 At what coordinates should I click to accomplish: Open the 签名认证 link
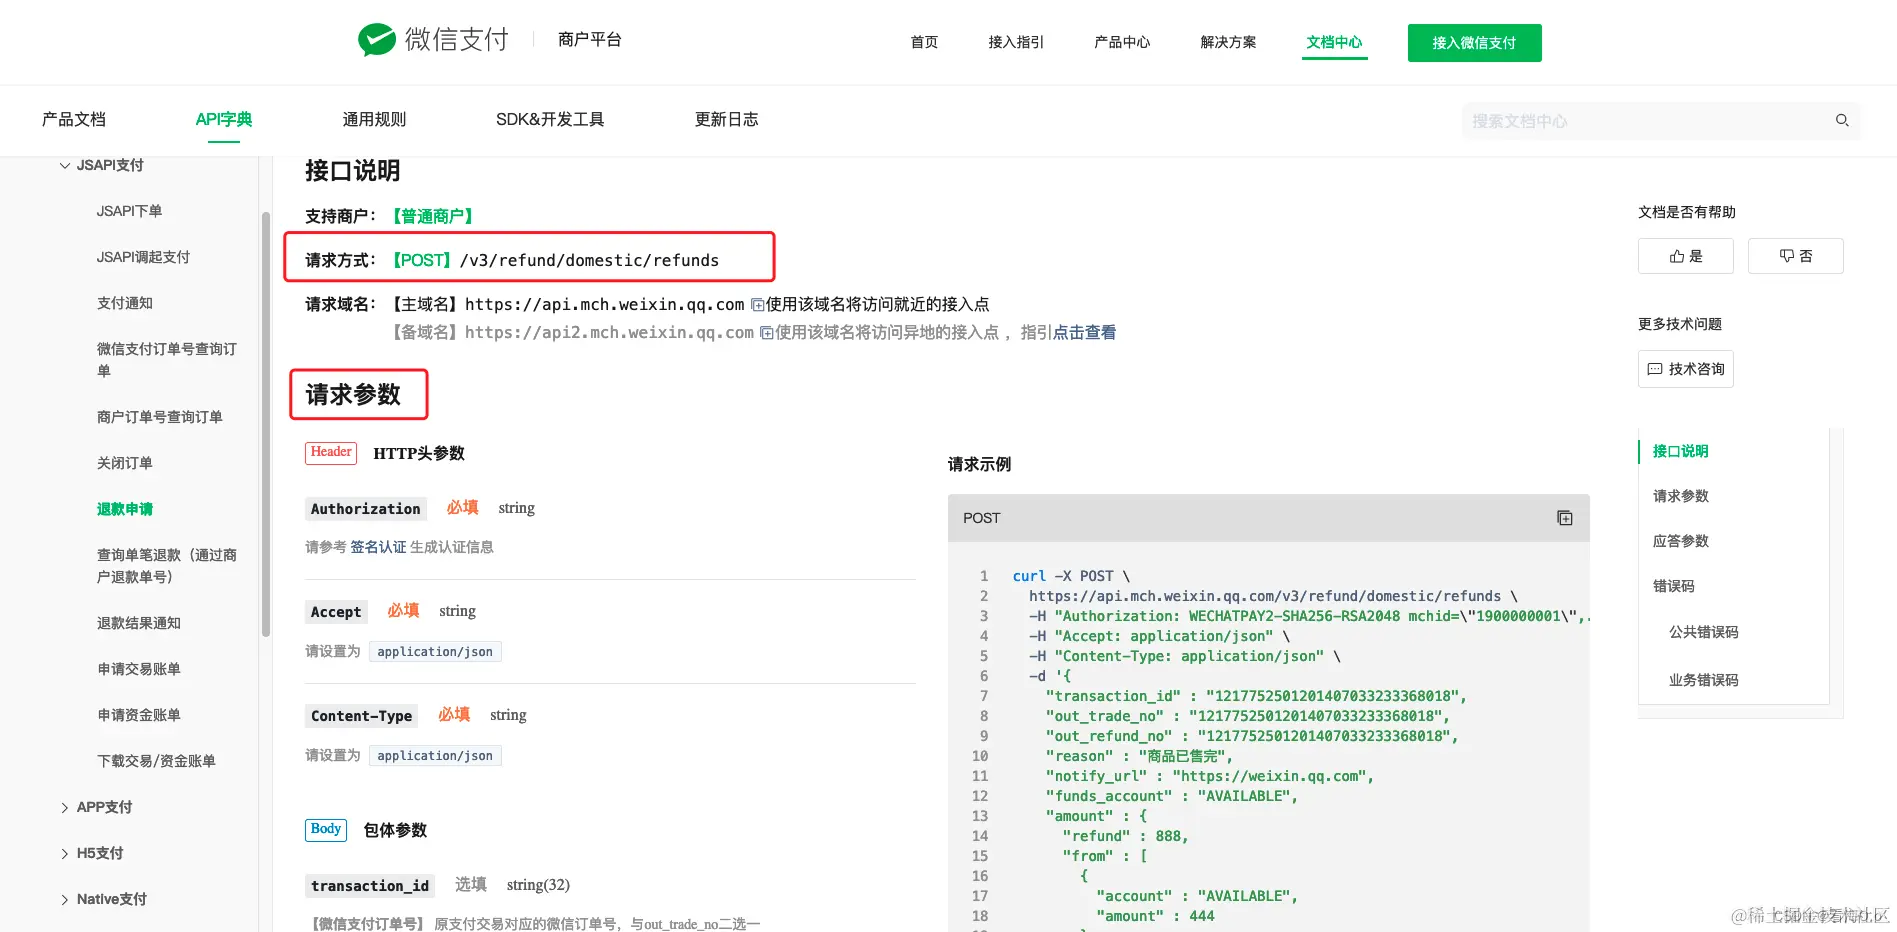tap(378, 547)
